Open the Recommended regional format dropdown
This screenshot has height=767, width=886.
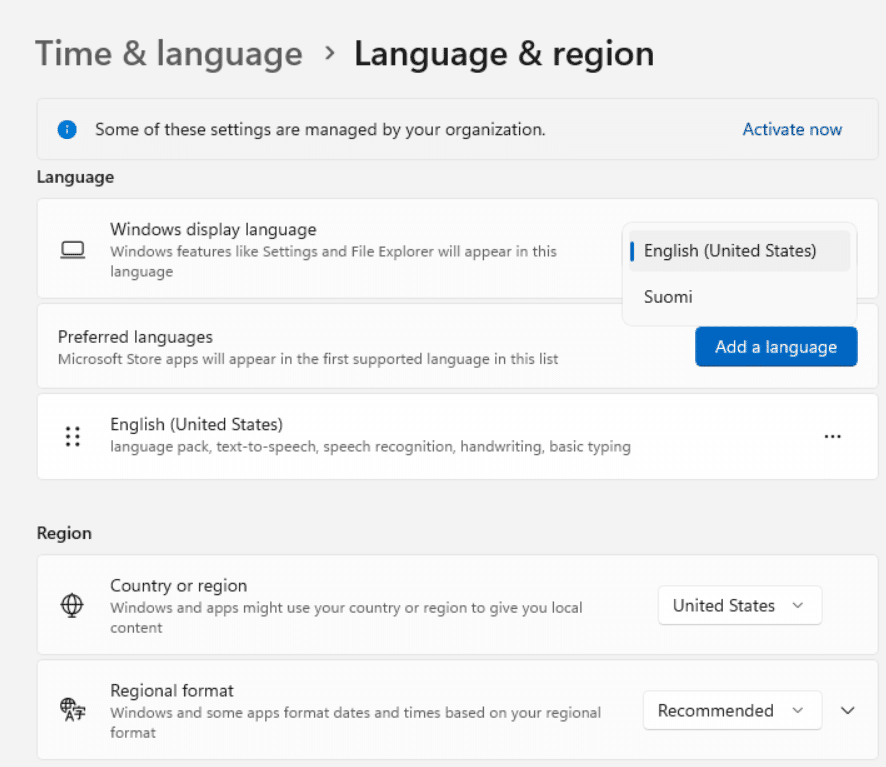[732, 710]
